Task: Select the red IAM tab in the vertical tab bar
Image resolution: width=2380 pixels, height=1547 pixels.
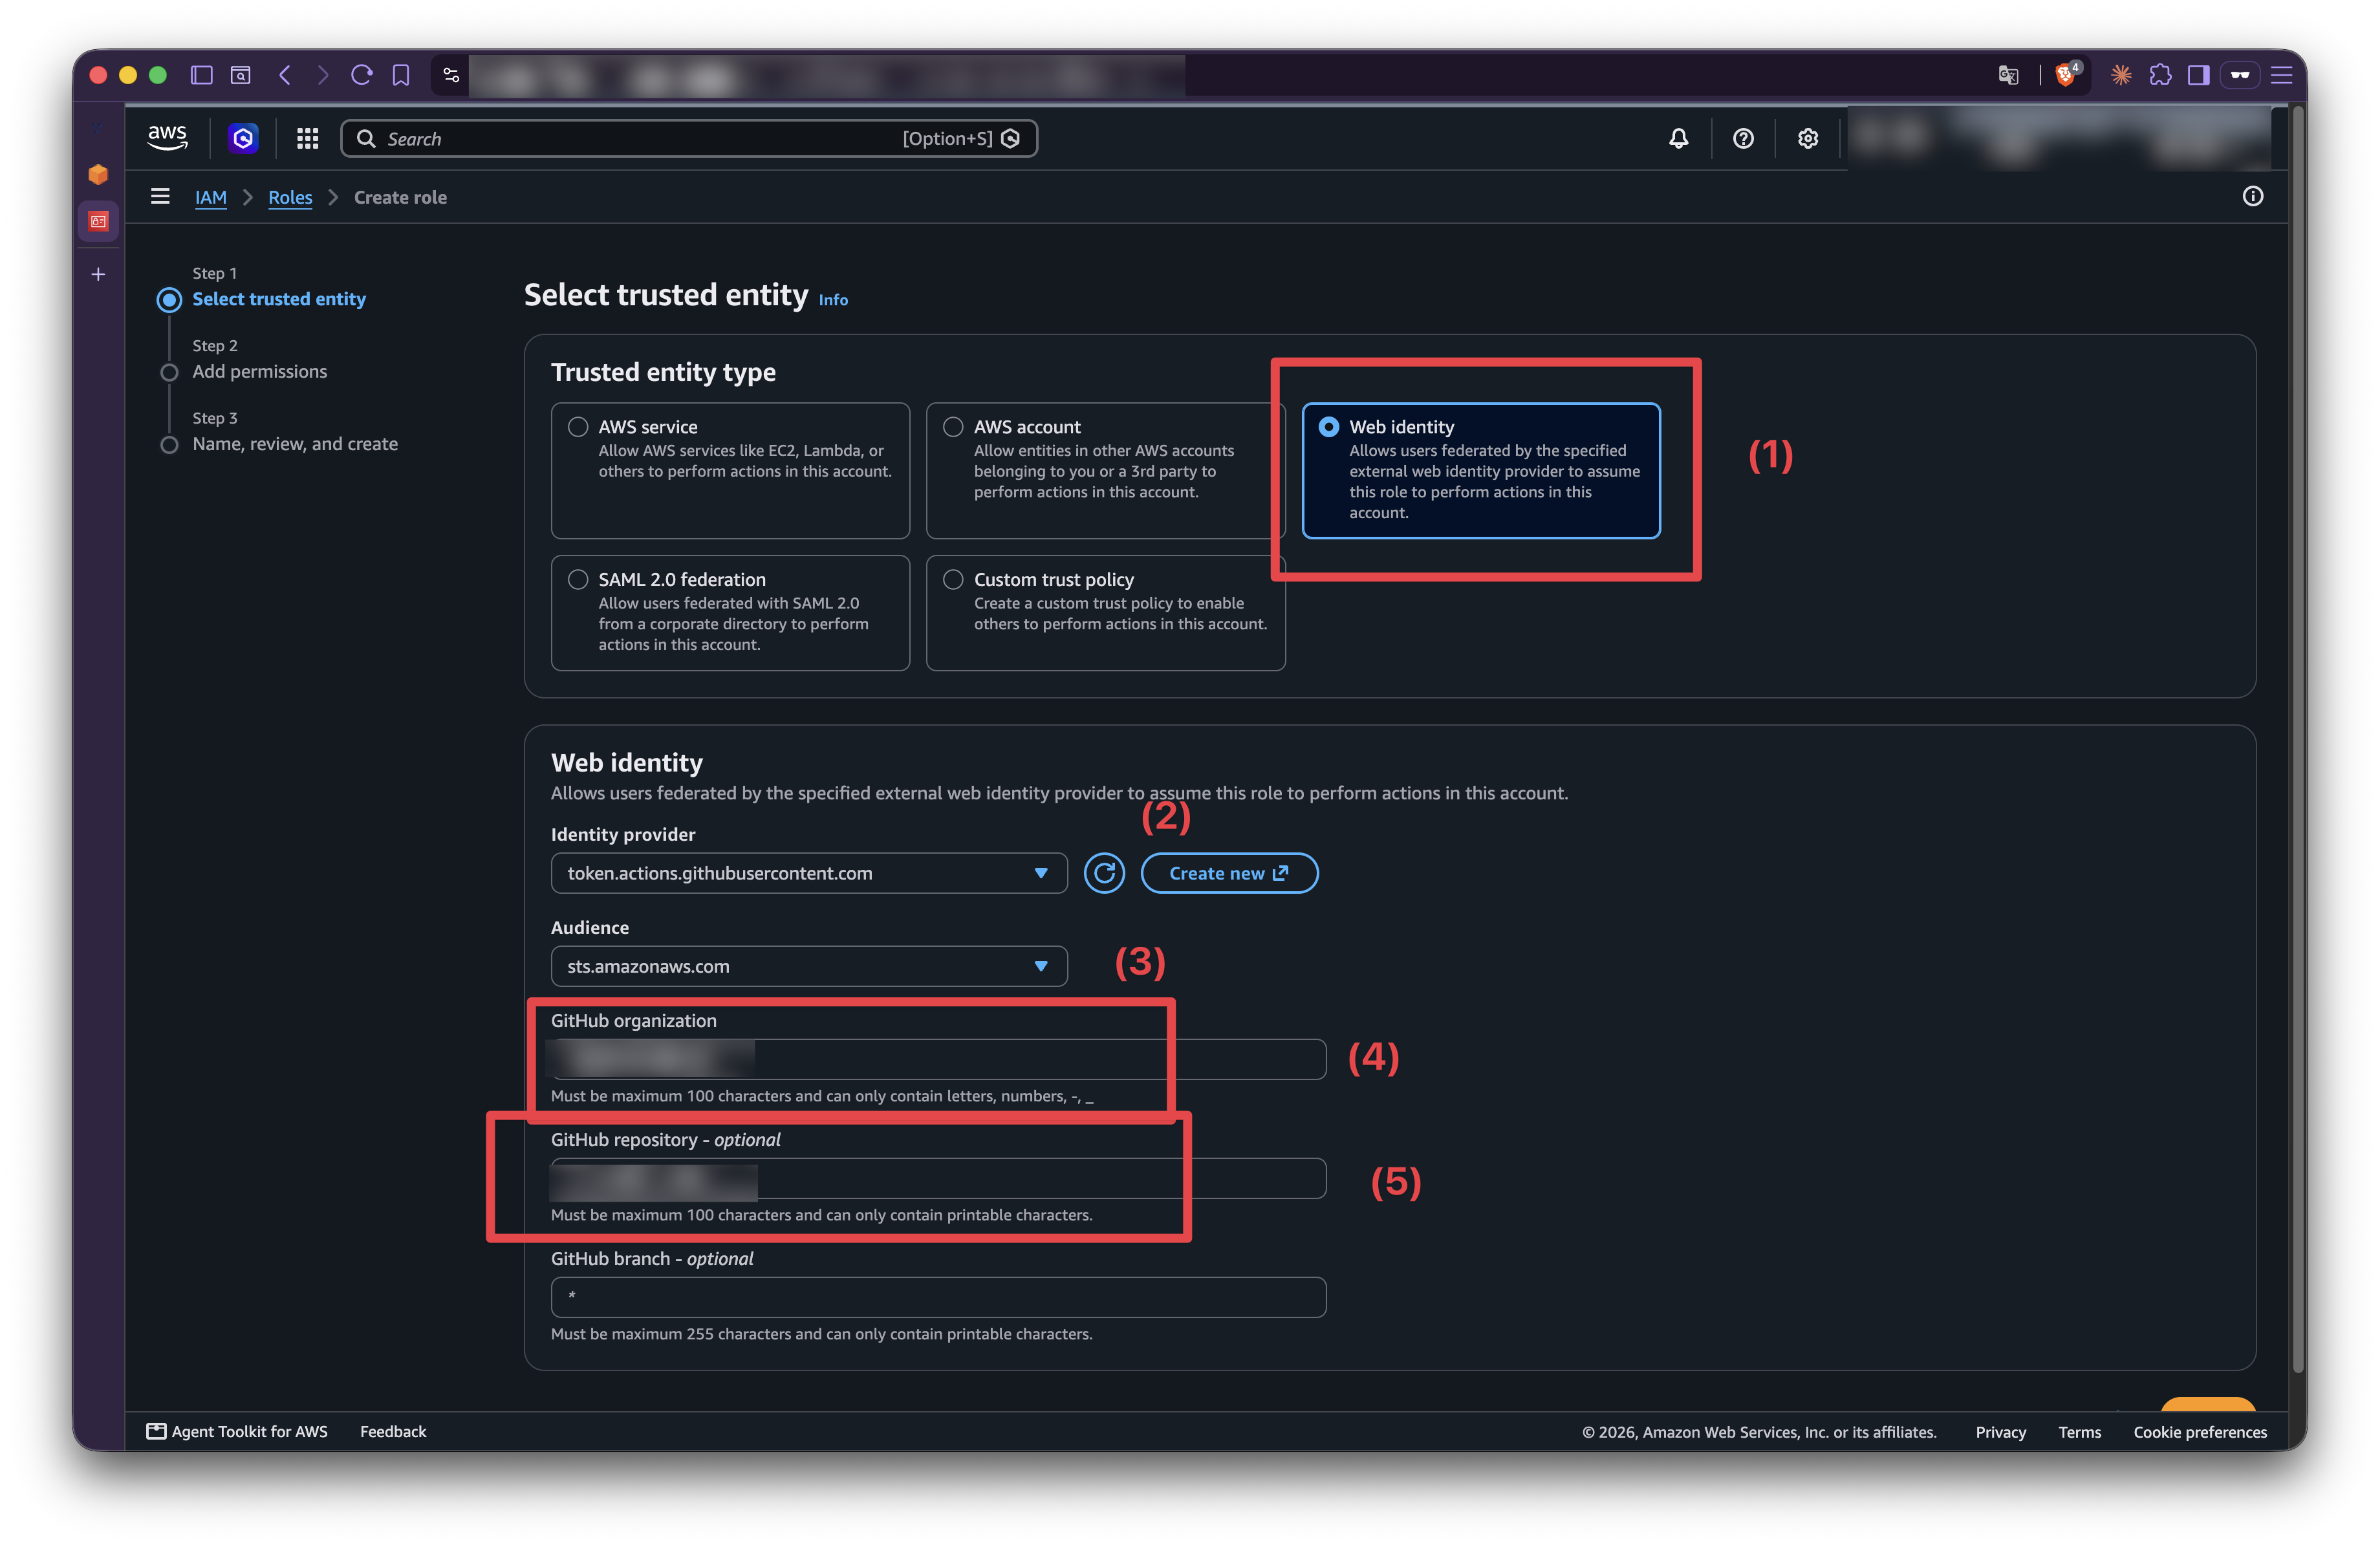Action: [98, 221]
